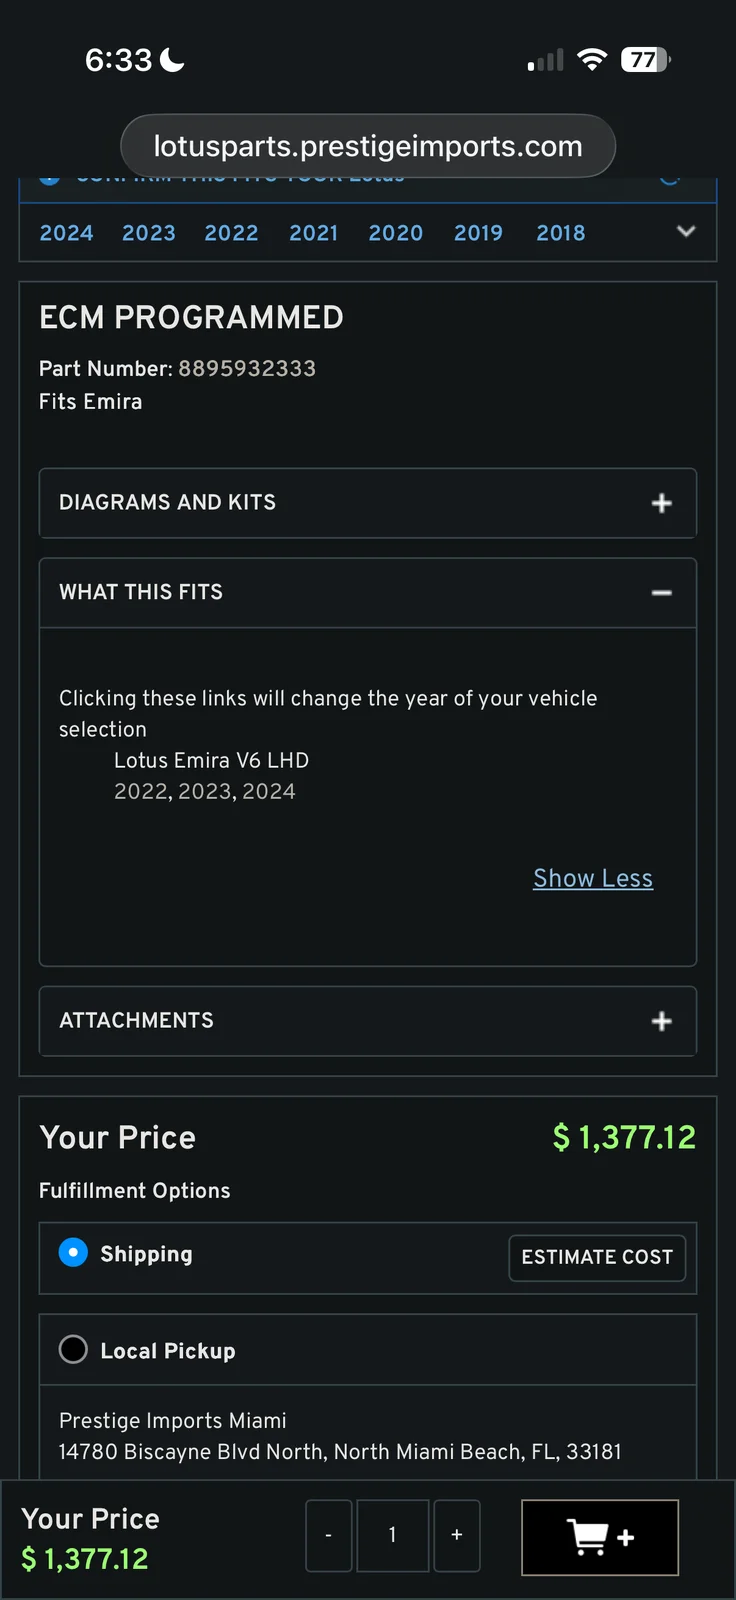Tap the battery indicator icon

pyautogui.click(x=645, y=60)
